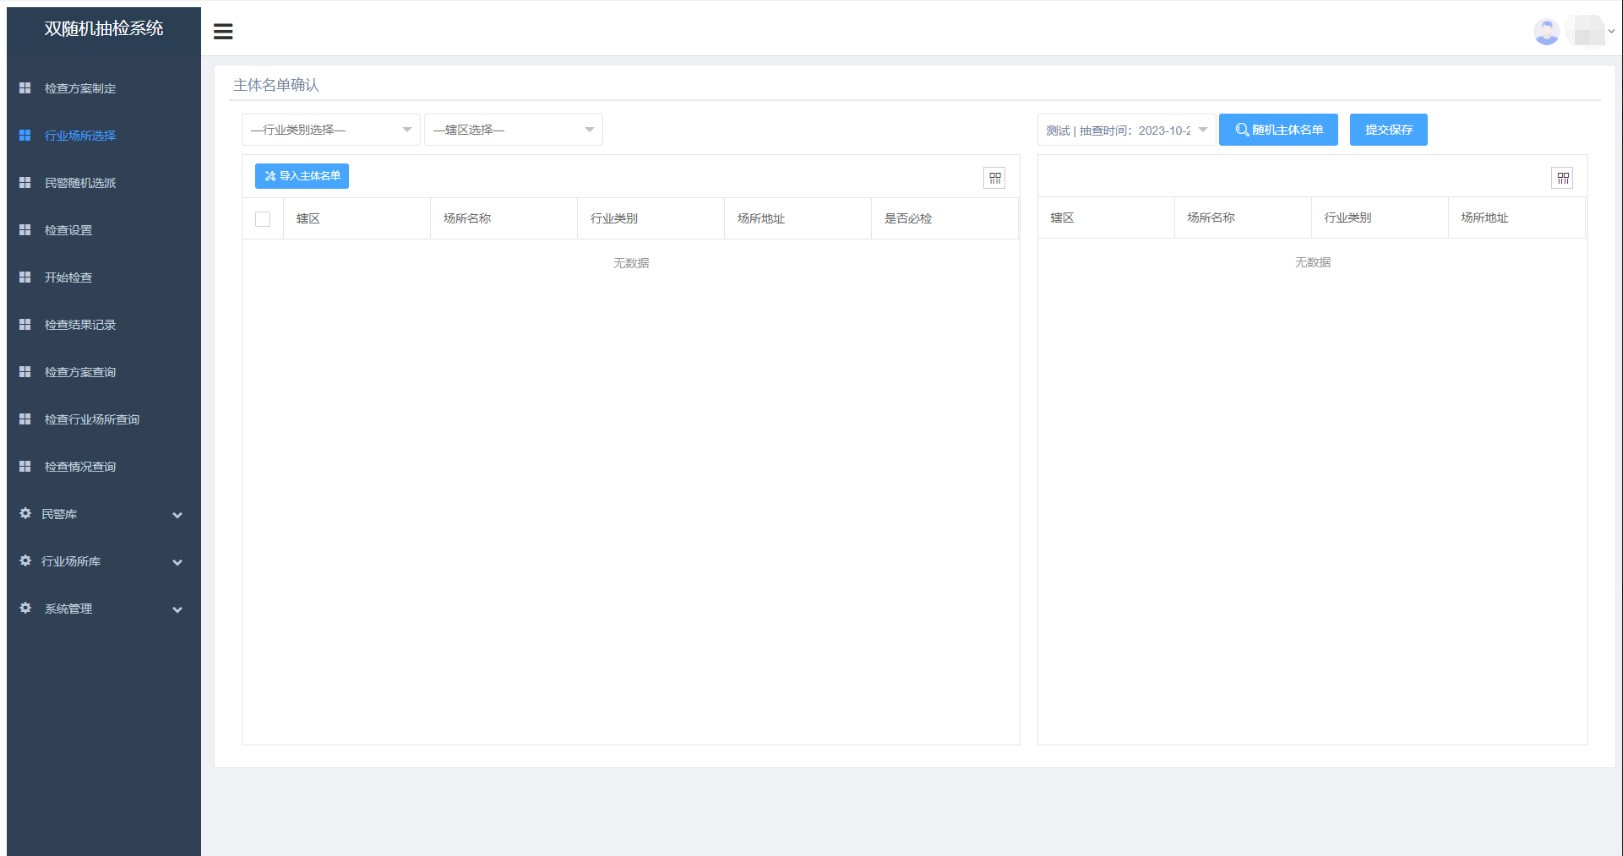Click the 导入主体名单 button
This screenshot has width=1623, height=856.
[x=302, y=176]
